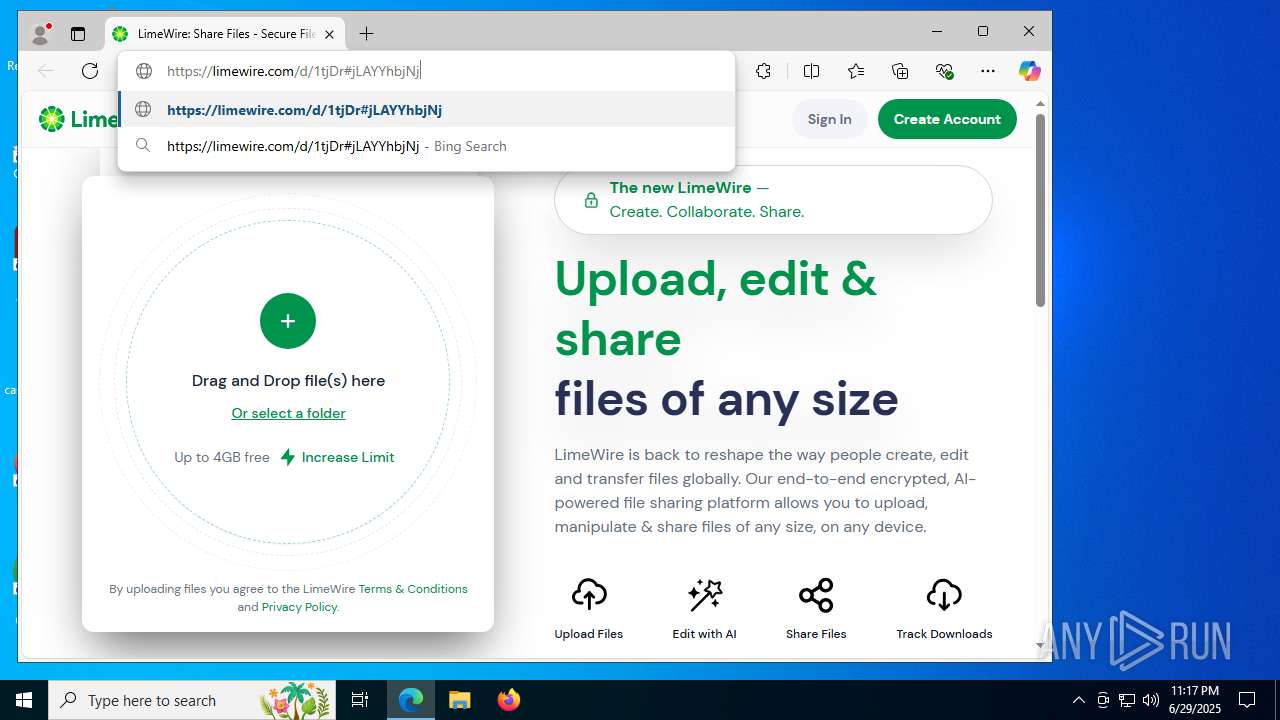The image size is (1280, 720).
Task: Click Or select a folder link
Action: click(x=288, y=413)
